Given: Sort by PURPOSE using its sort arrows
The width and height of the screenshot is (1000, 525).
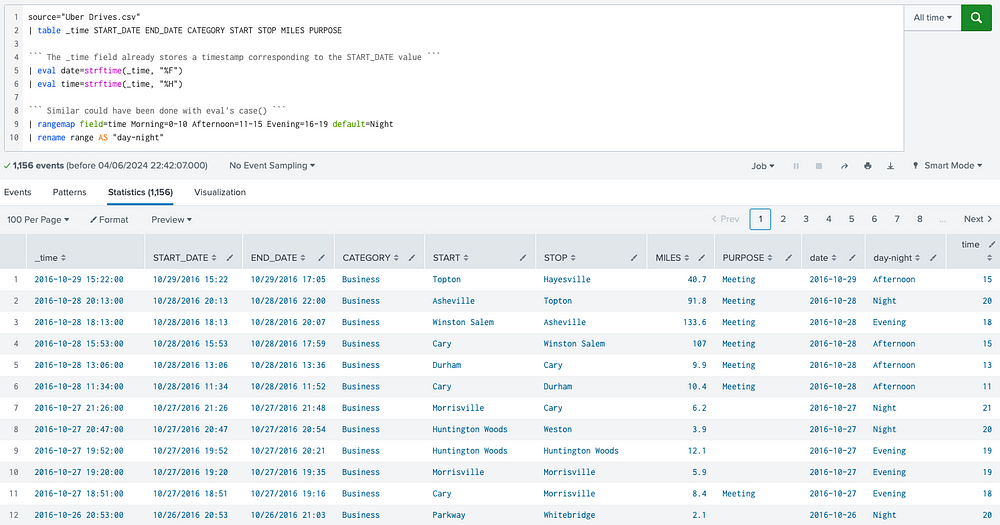Looking at the screenshot, I should 770,258.
